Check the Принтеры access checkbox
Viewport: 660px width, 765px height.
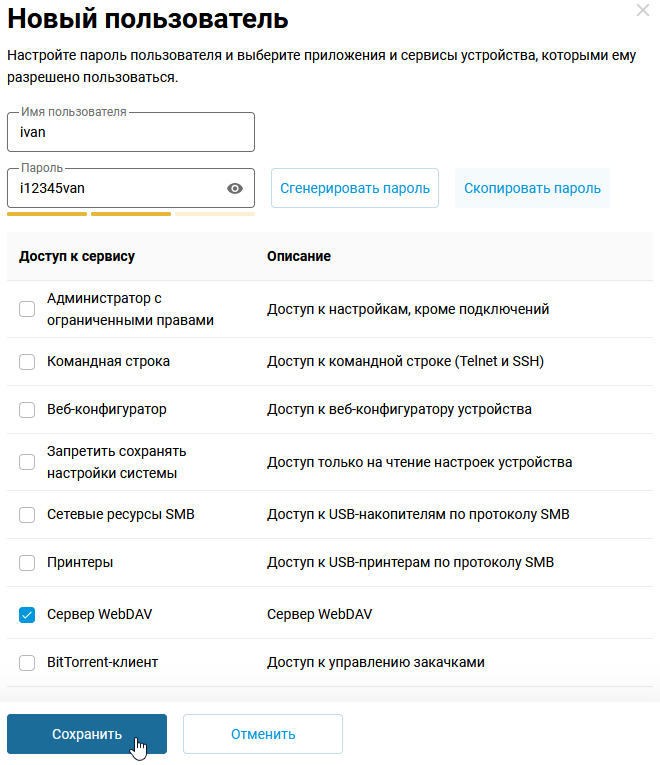point(27,562)
